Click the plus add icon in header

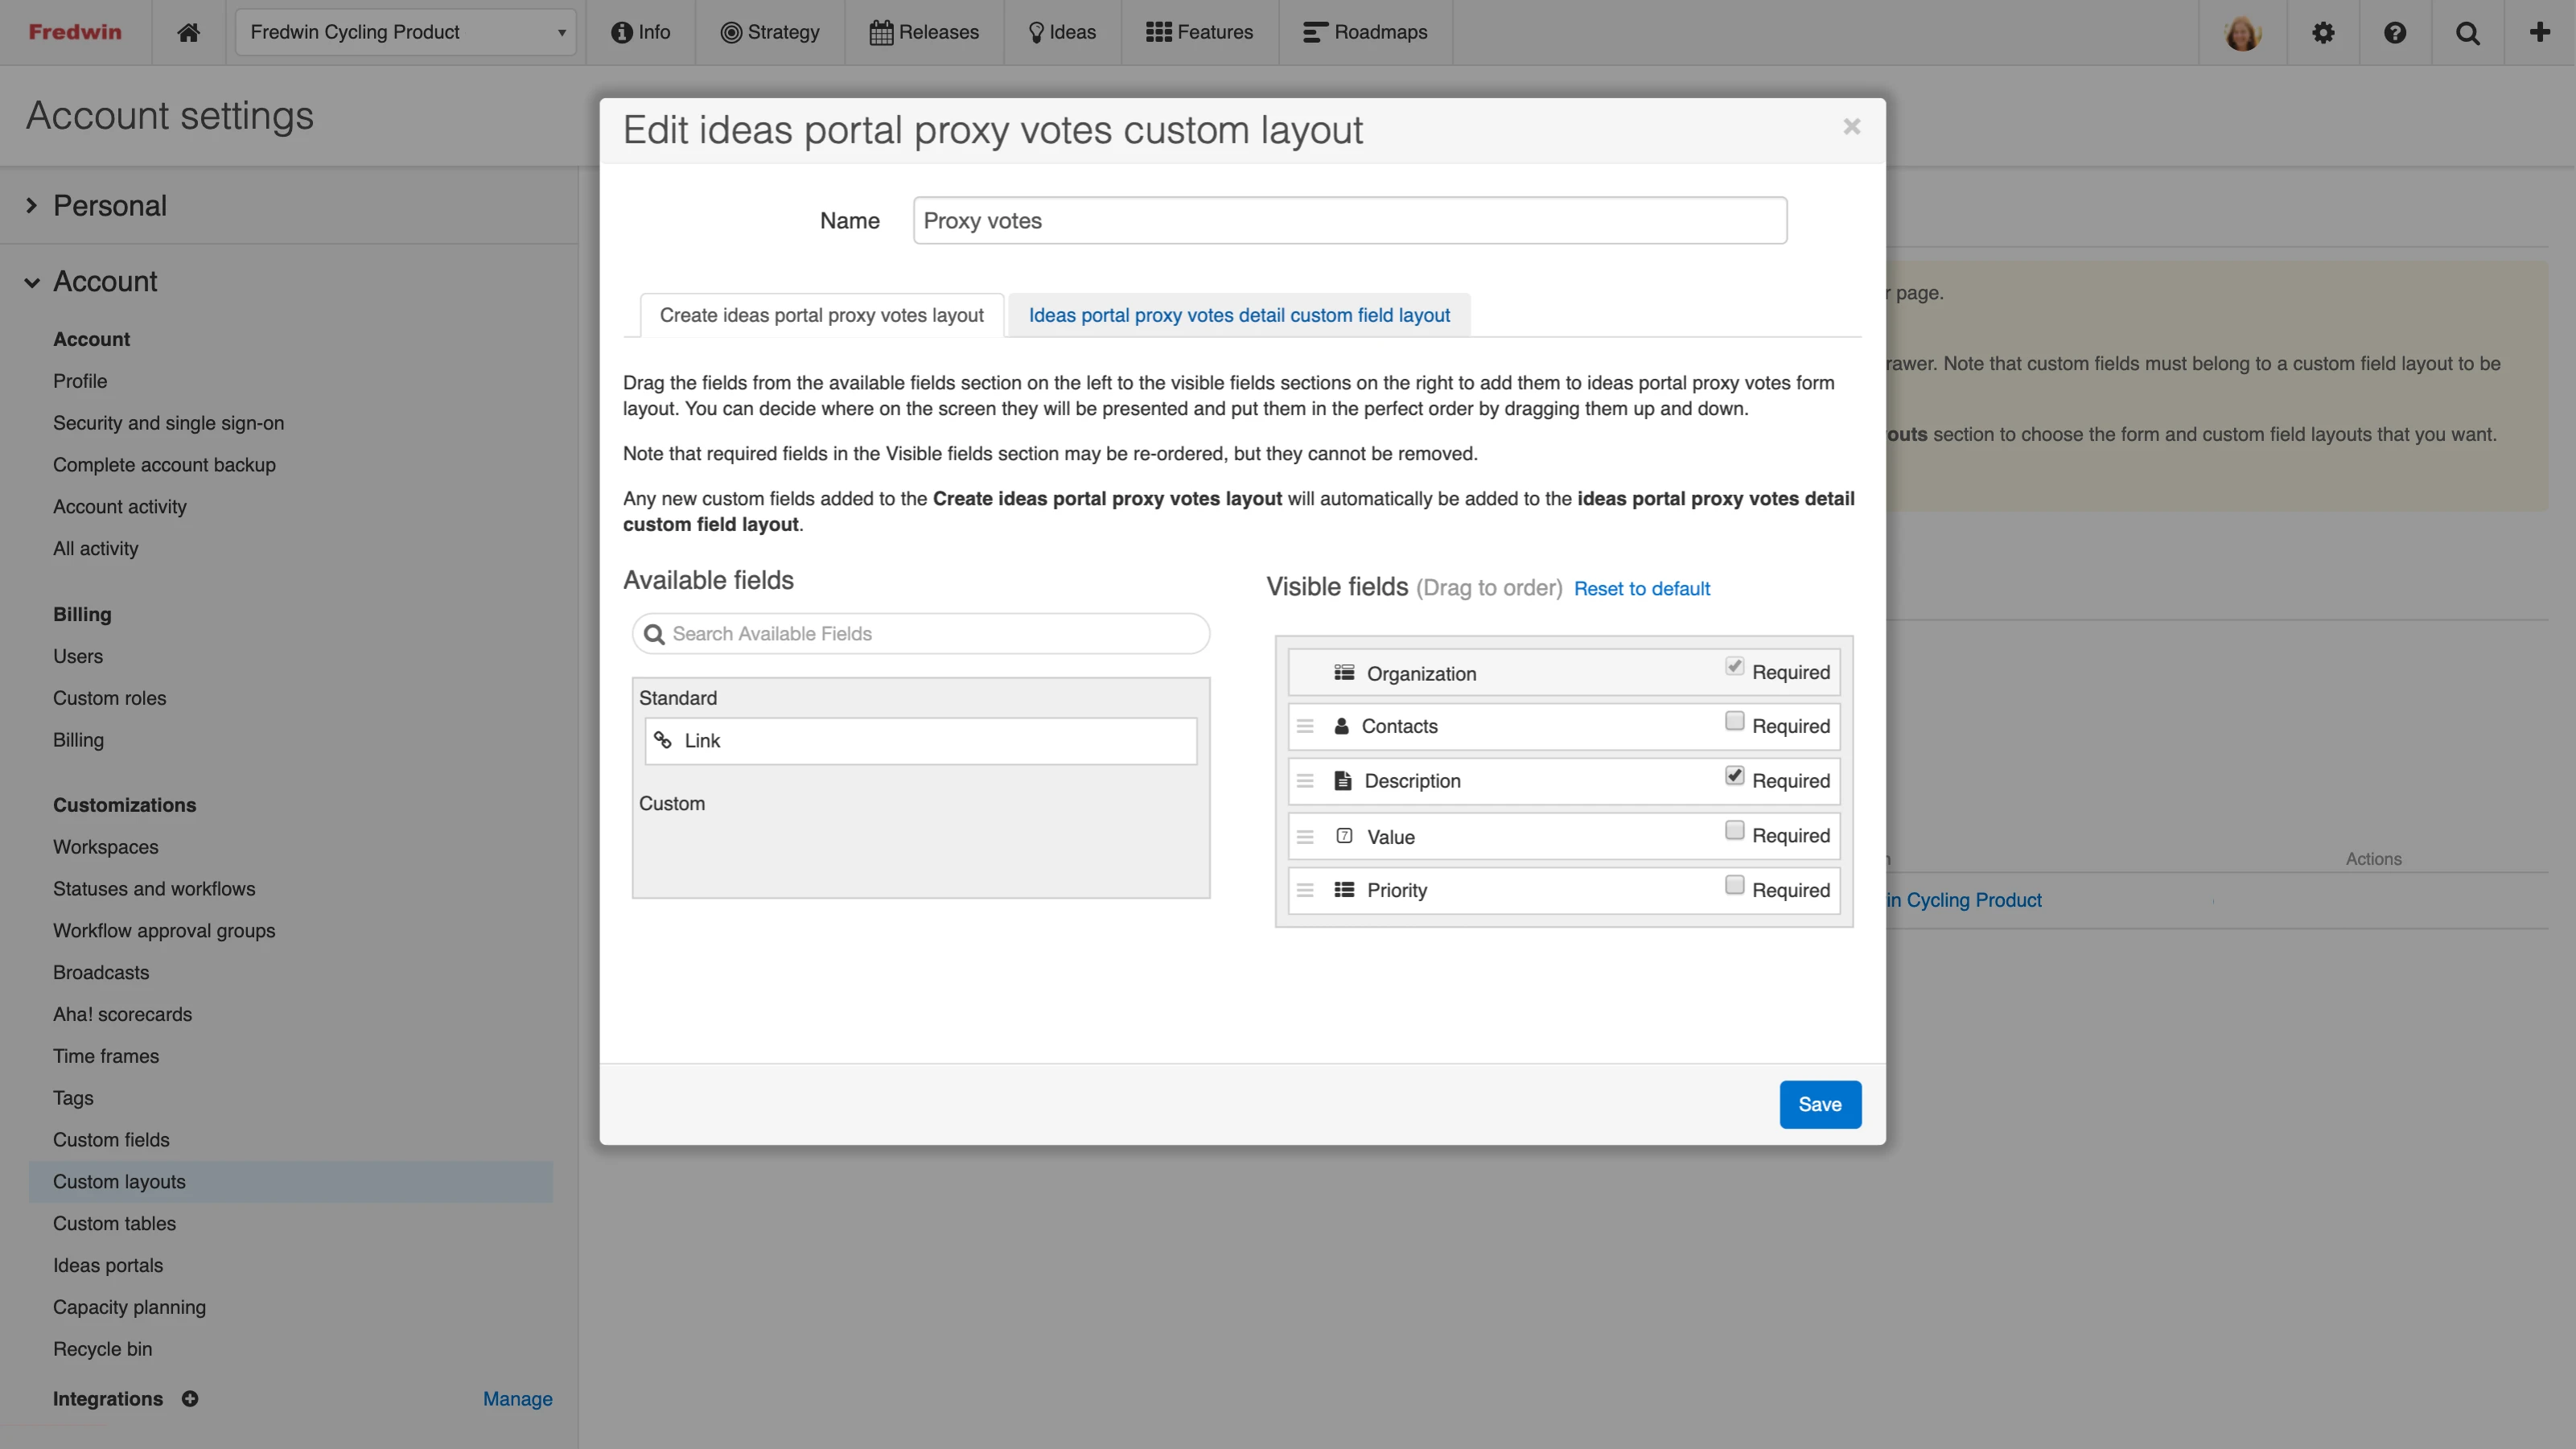pos(2539,32)
